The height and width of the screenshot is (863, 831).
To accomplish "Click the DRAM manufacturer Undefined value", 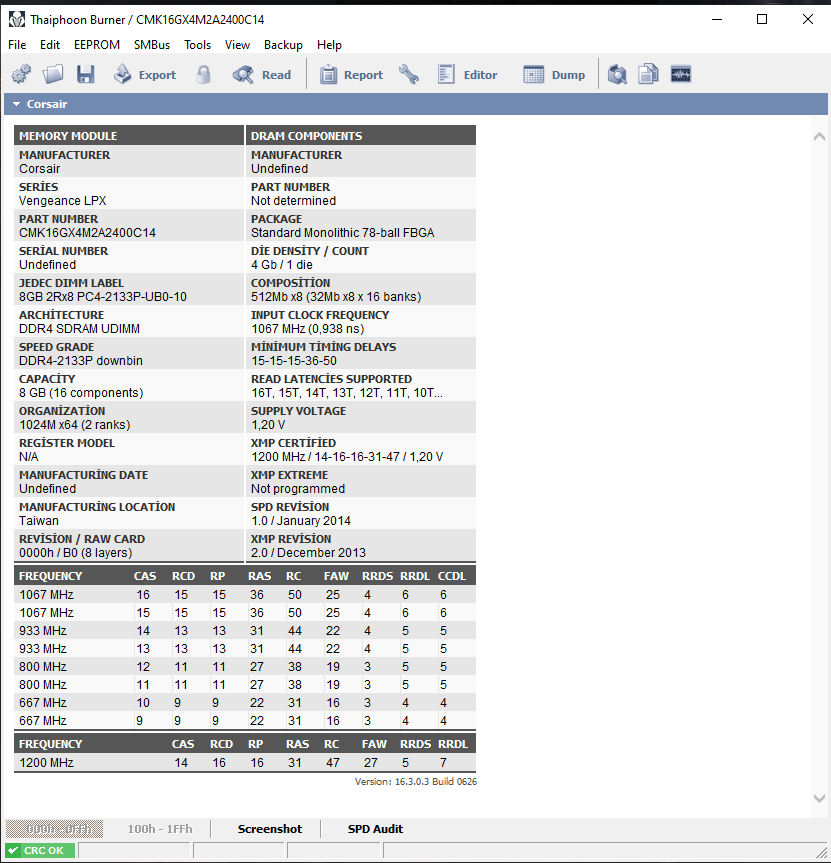I will click(280, 169).
